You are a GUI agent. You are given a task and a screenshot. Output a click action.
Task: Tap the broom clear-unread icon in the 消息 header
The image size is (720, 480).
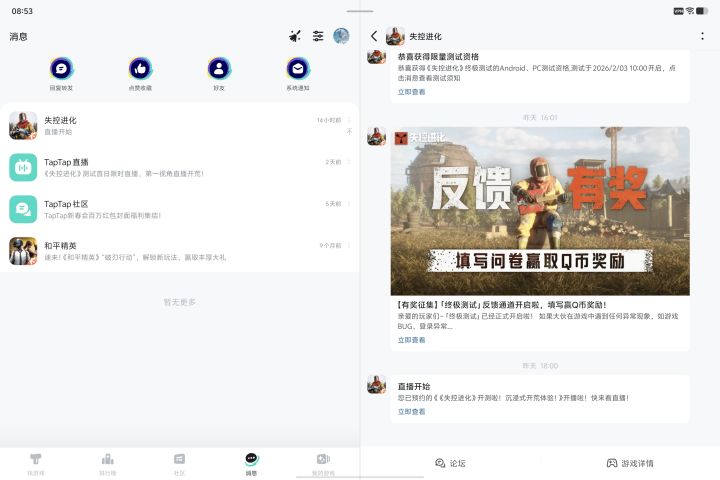[x=295, y=36]
